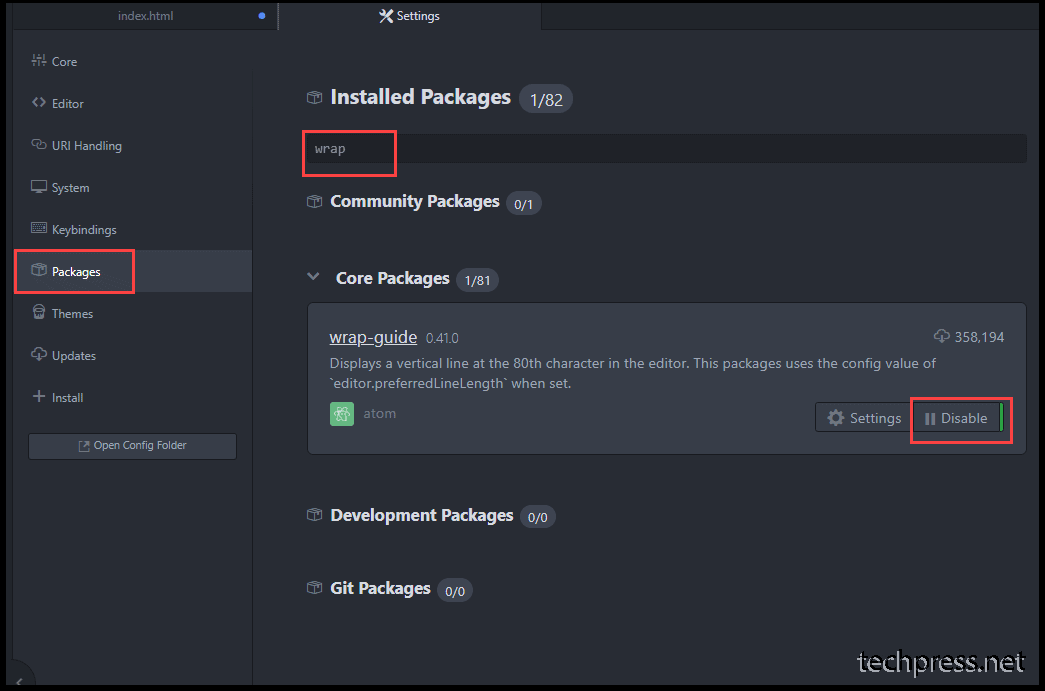The image size is (1045, 691).
Task: Open the atom author link
Action: (x=379, y=414)
